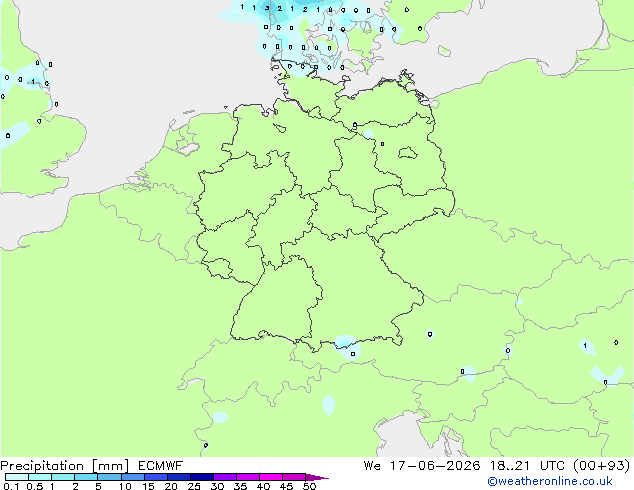Click the '10' legend scale value
Screen dimensions: 634x490
(x=125, y=486)
